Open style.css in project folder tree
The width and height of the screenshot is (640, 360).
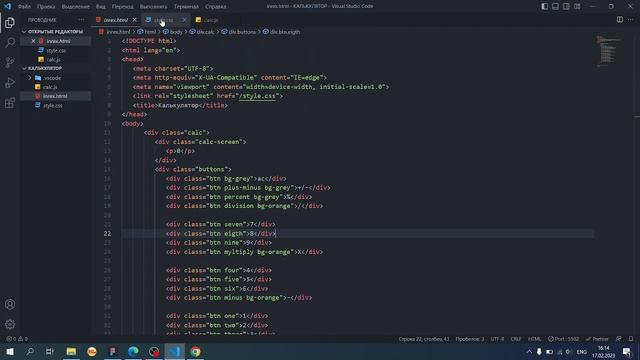click(53, 105)
